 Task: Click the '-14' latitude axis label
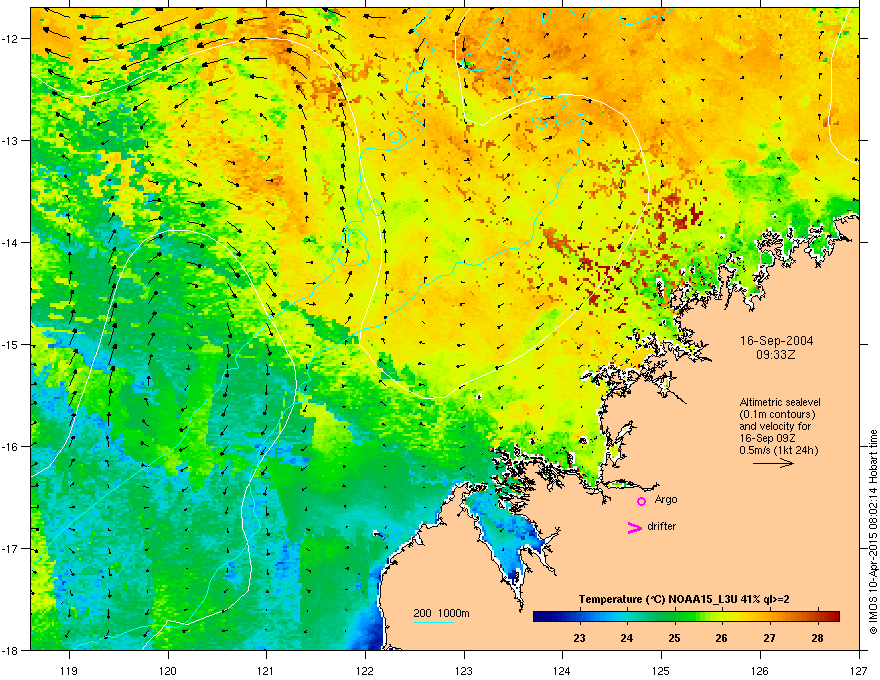[10, 243]
